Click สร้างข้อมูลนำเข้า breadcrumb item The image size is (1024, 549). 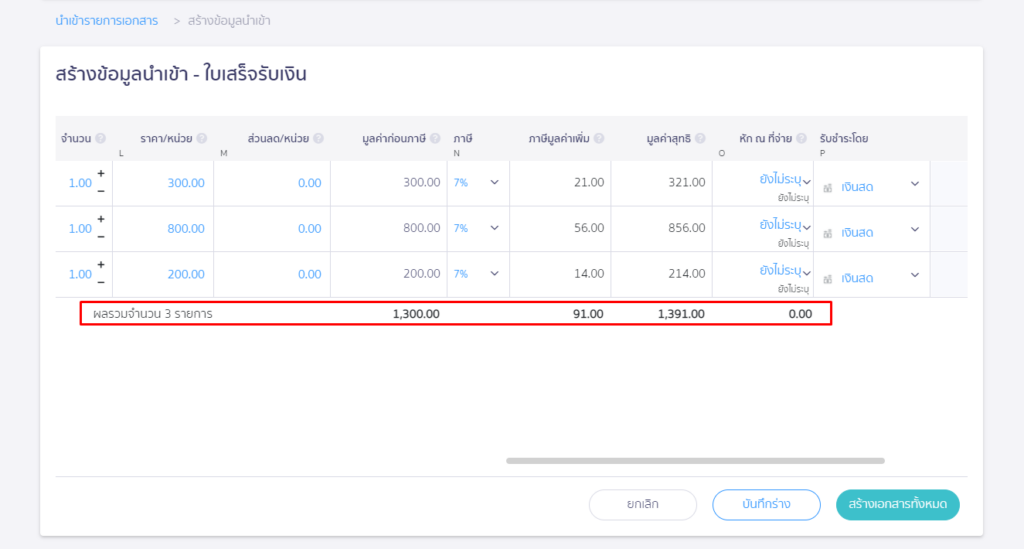click(228, 20)
